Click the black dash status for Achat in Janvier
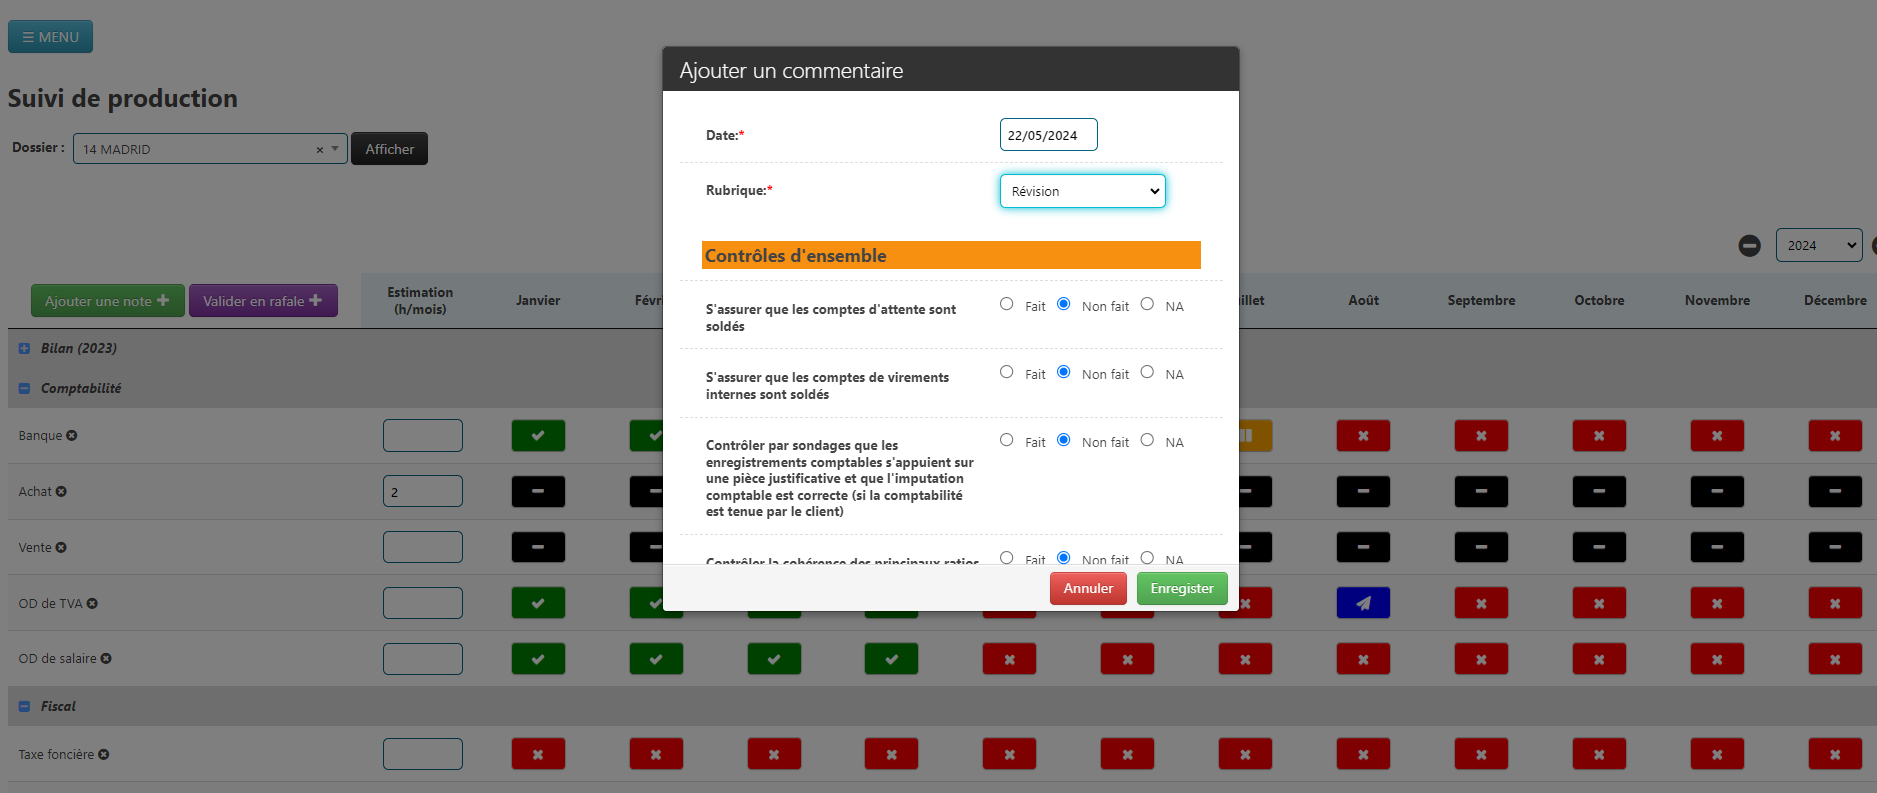 [538, 492]
